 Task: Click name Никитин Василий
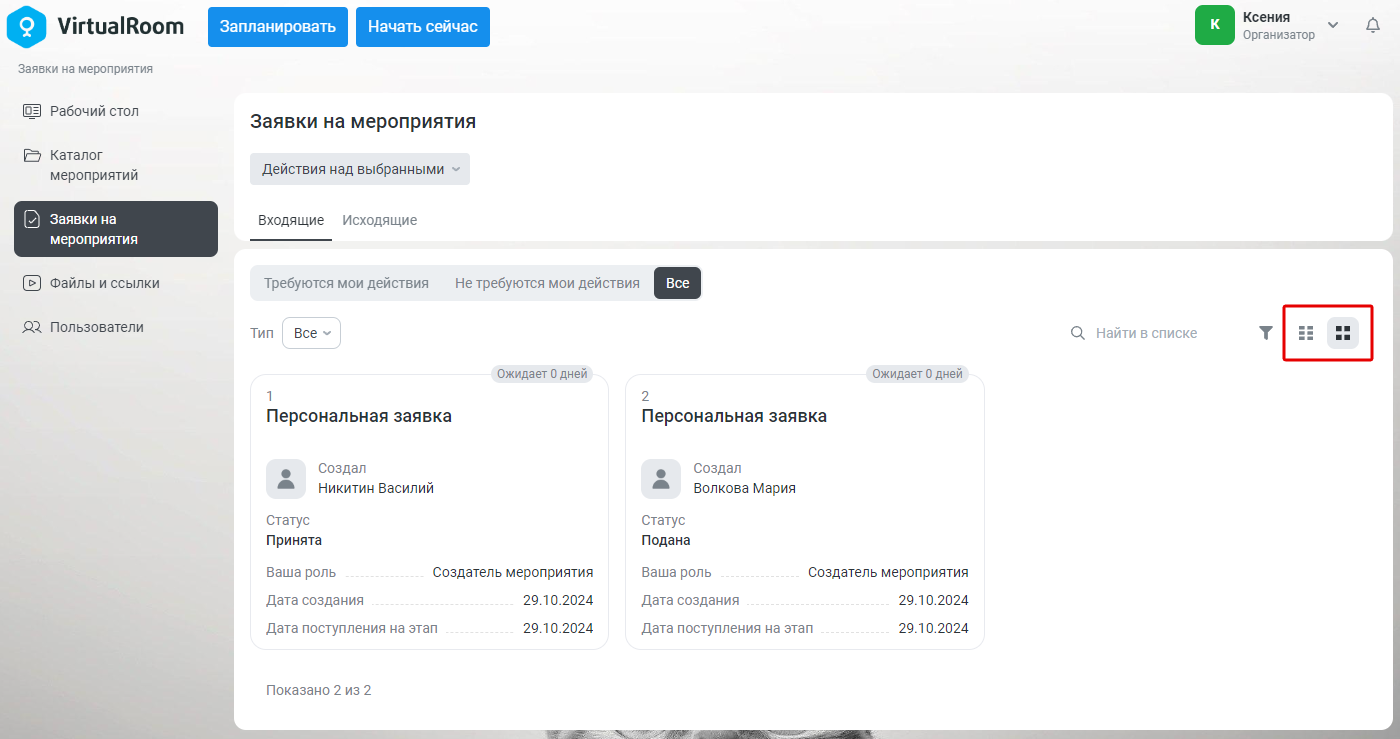coord(376,489)
